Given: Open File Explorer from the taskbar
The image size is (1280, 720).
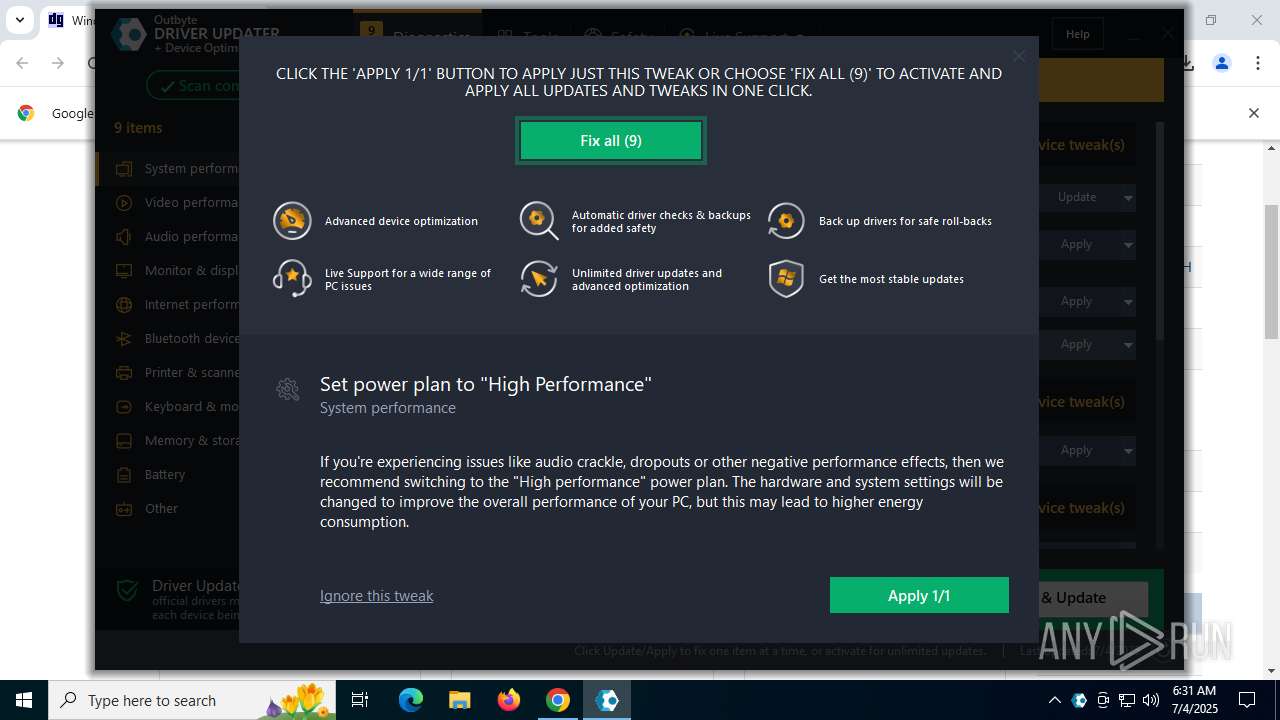Looking at the screenshot, I should (x=459, y=700).
